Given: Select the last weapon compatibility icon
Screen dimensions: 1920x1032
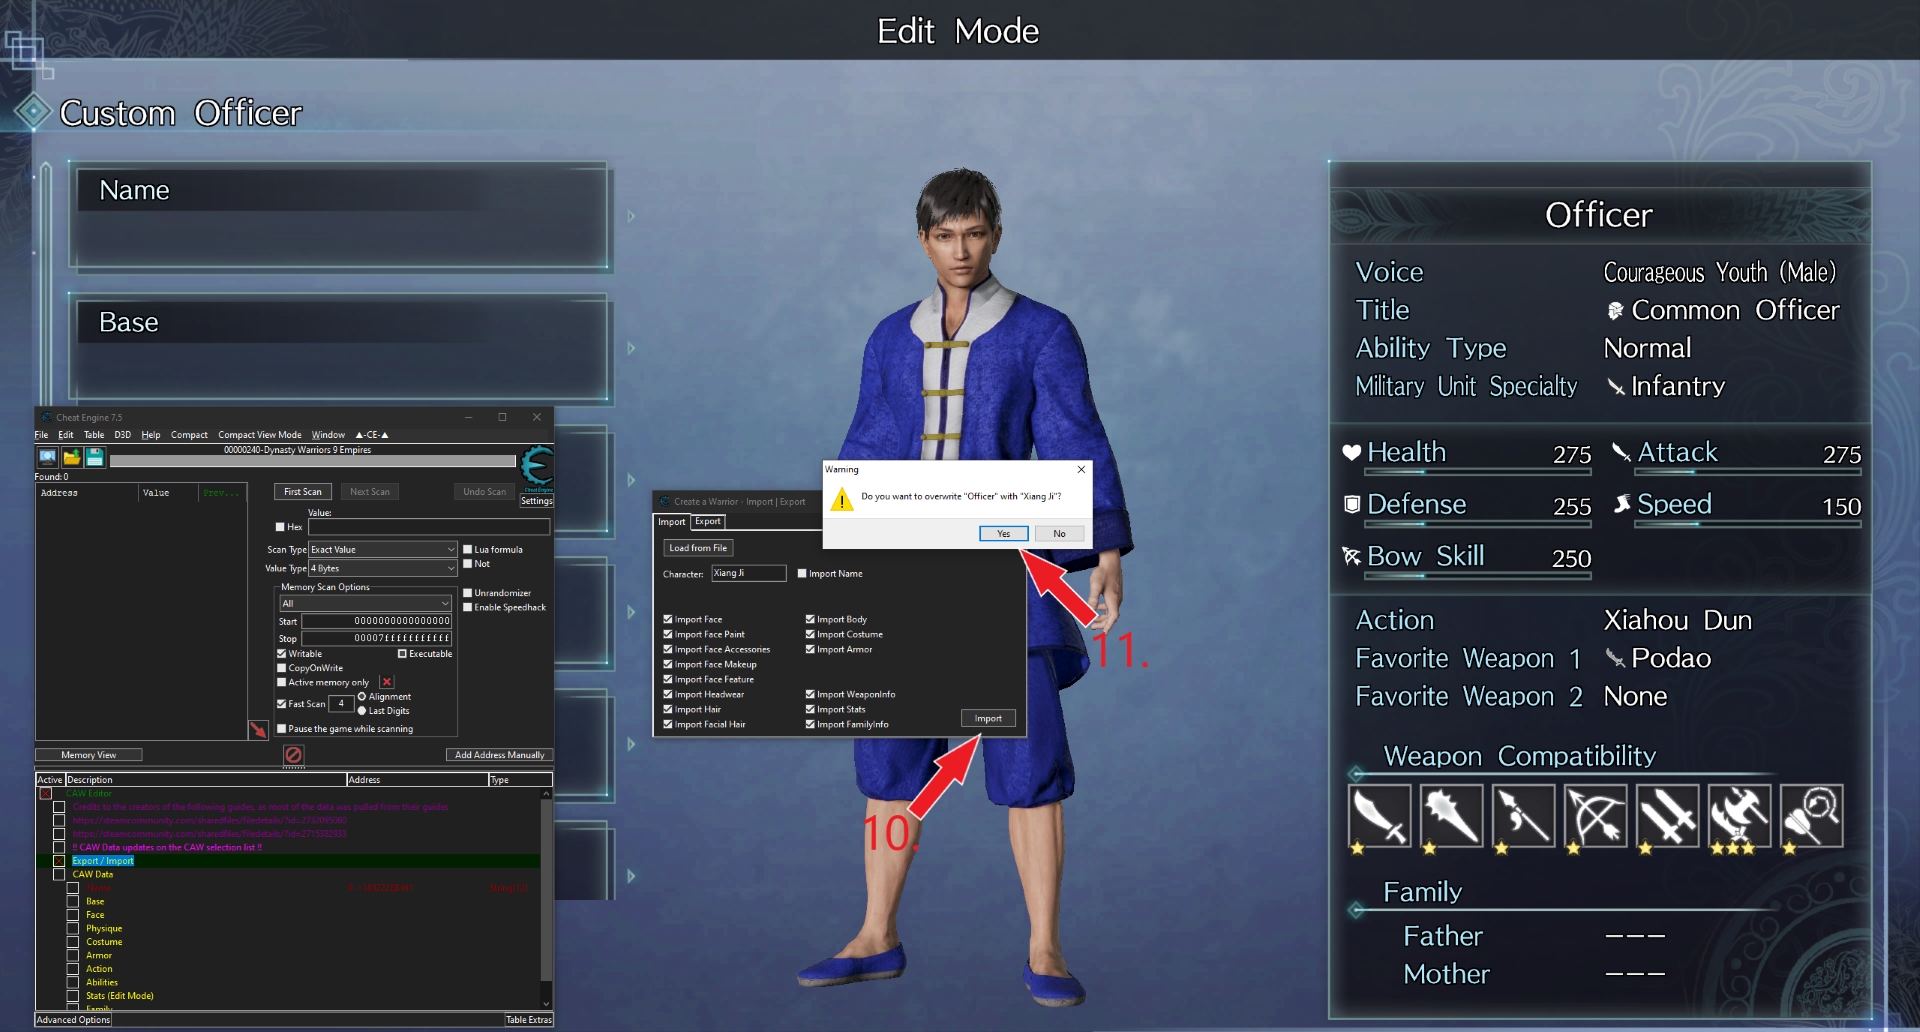Looking at the screenshot, I should (1812, 817).
